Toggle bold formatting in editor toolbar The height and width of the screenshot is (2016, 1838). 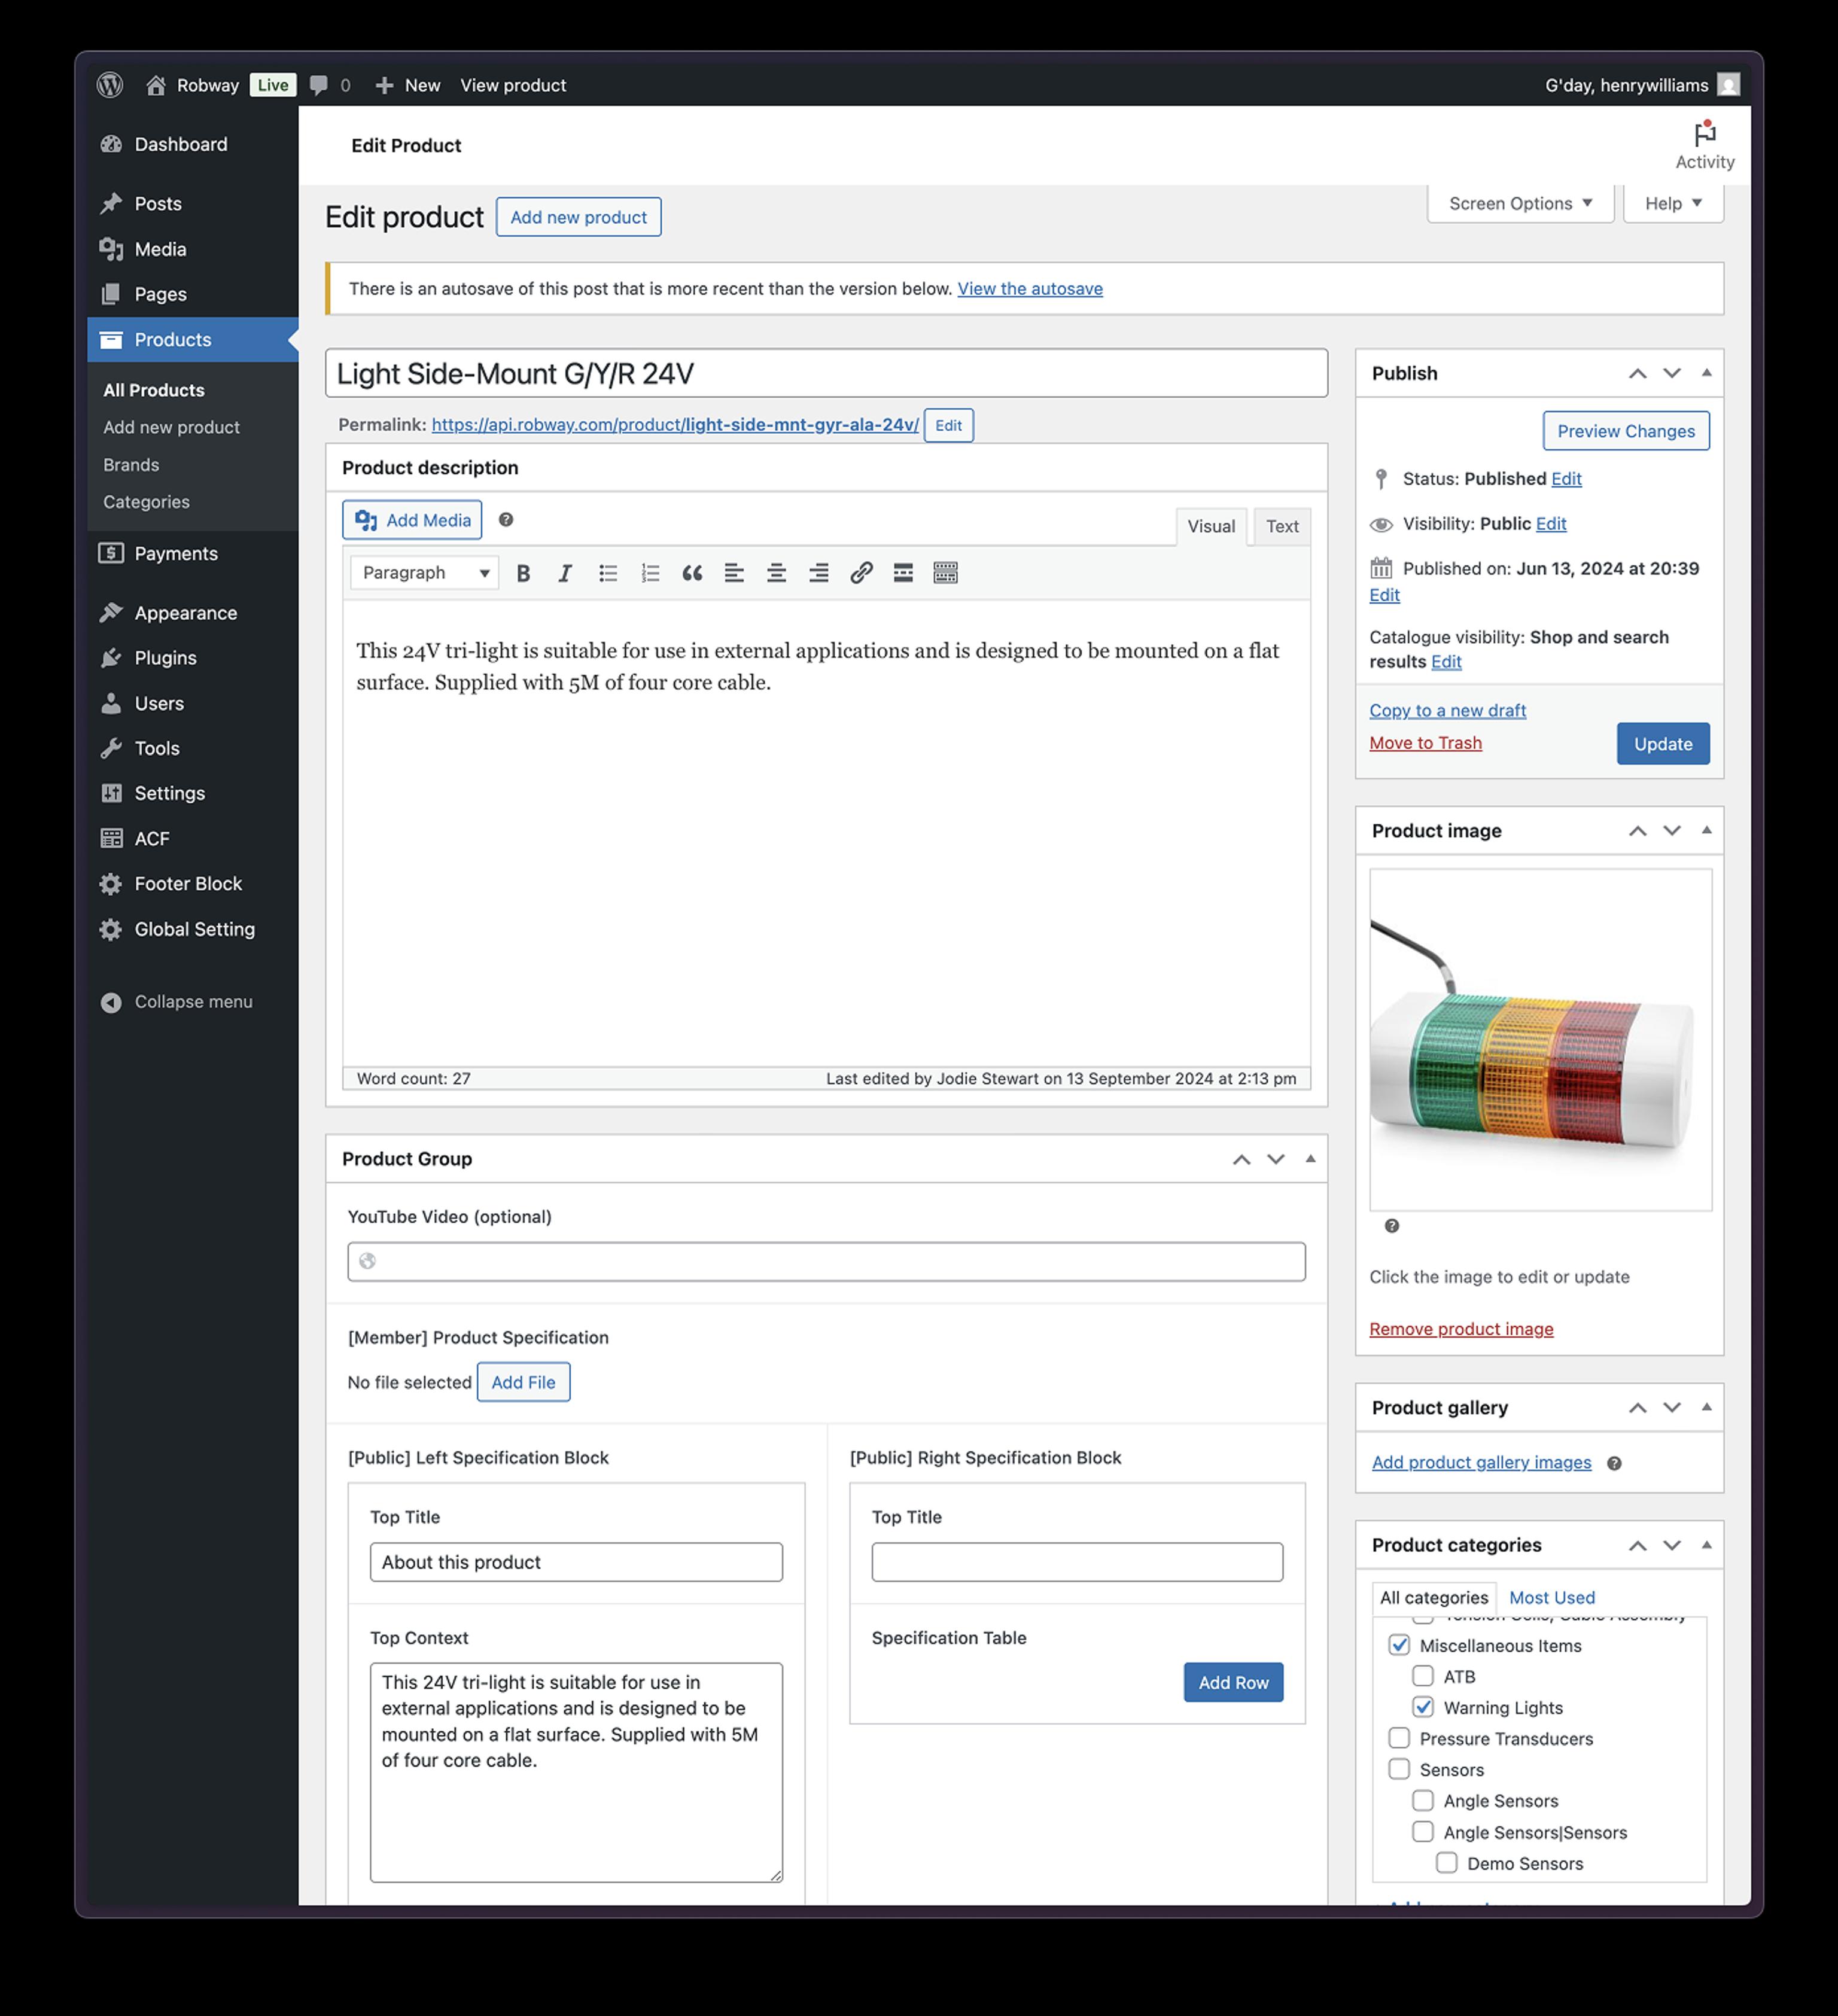point(522,573)
